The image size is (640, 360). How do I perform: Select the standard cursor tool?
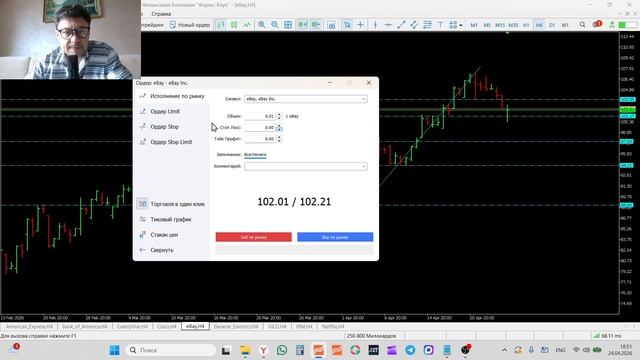[x=347, y=25]
